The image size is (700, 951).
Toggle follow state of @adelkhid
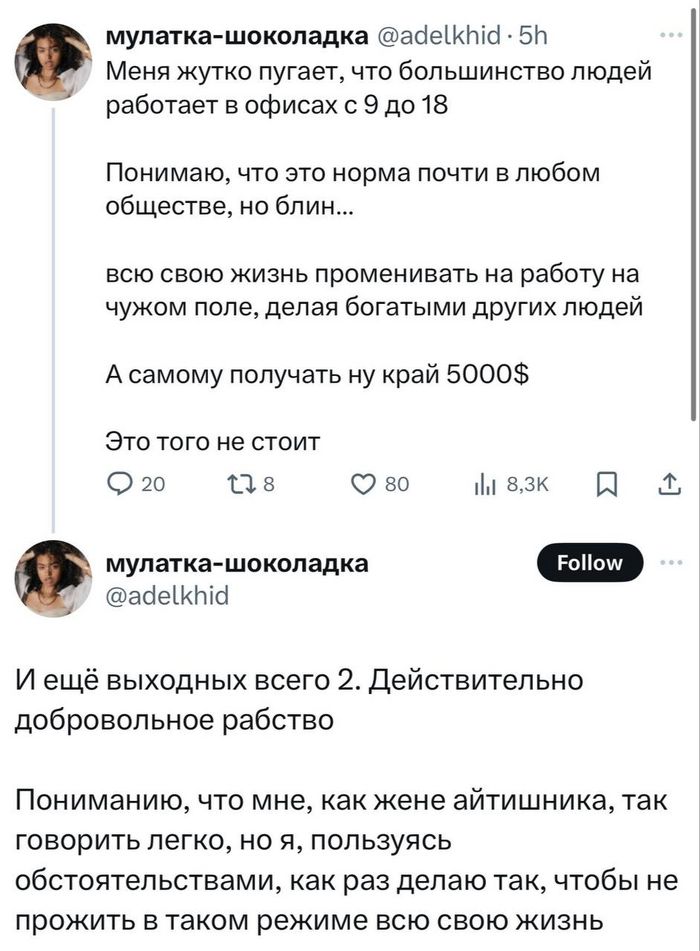pyautogui.click(x=590, y=562)
